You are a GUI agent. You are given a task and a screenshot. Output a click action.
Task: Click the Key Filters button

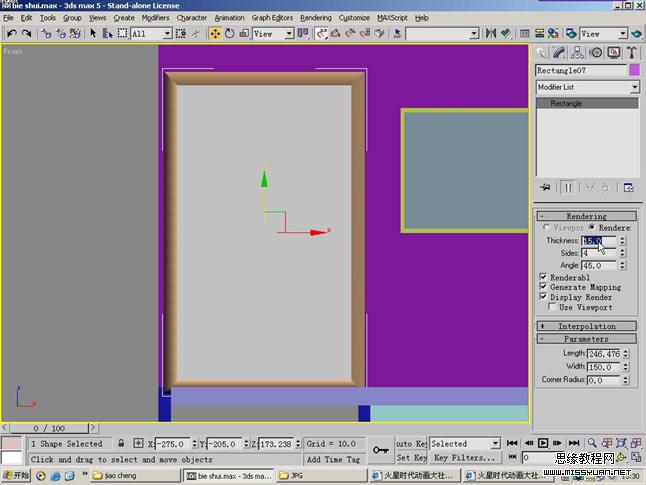(x=465, y=457)
